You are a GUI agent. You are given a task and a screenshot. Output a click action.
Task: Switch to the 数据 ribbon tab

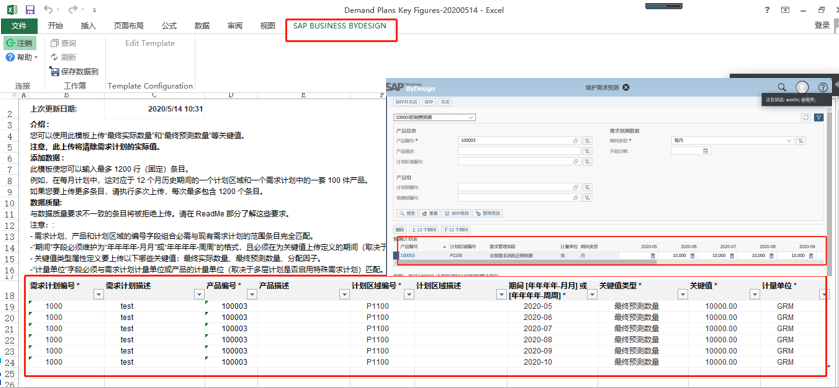coord(202,26)
